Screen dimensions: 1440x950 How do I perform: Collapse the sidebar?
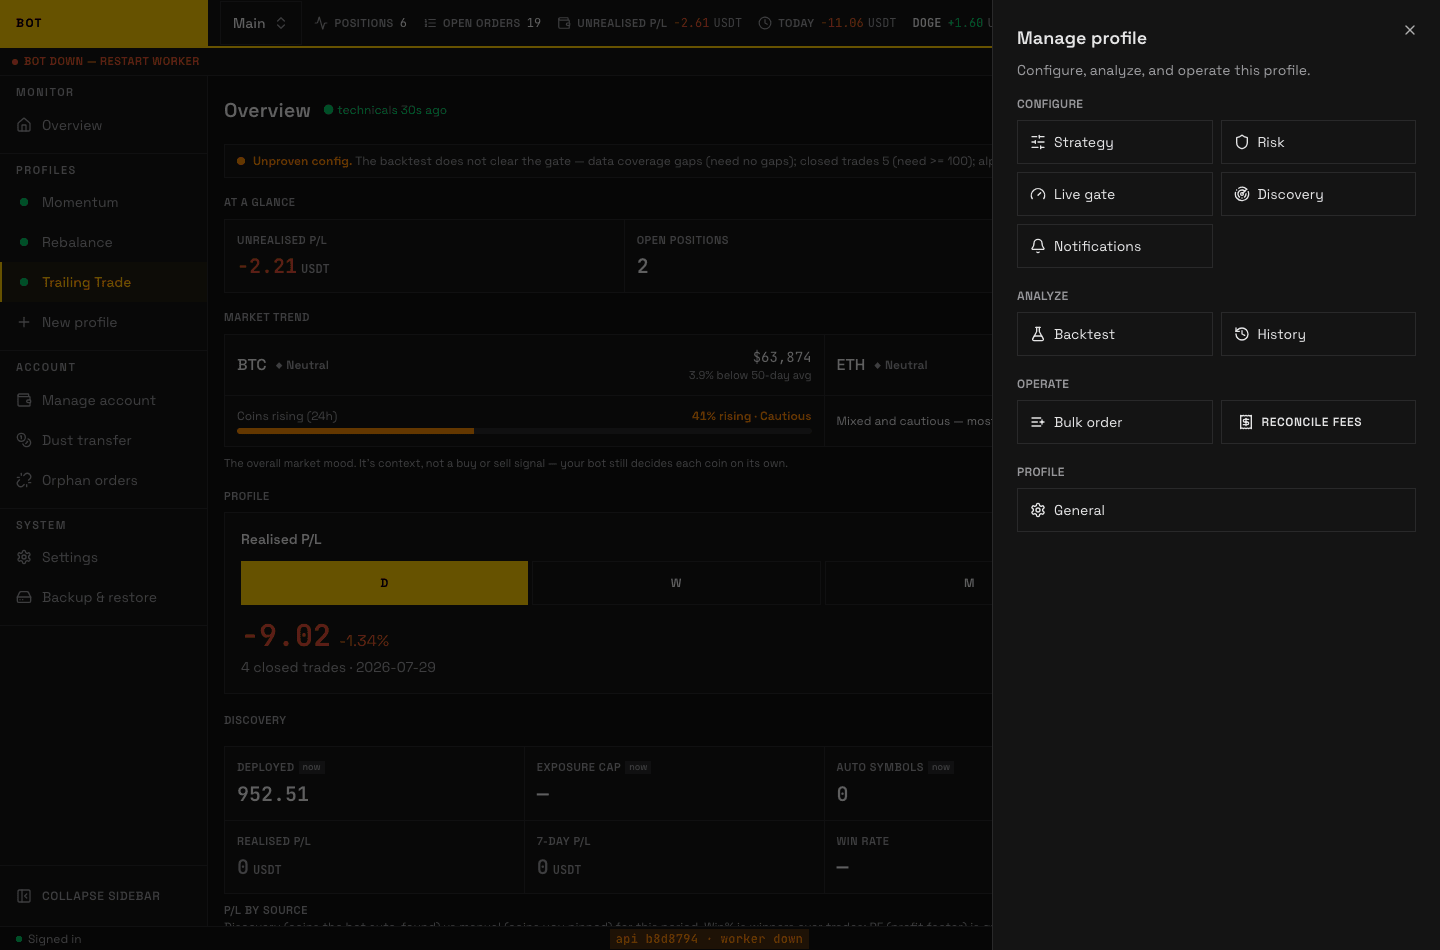tap(104, 896)
